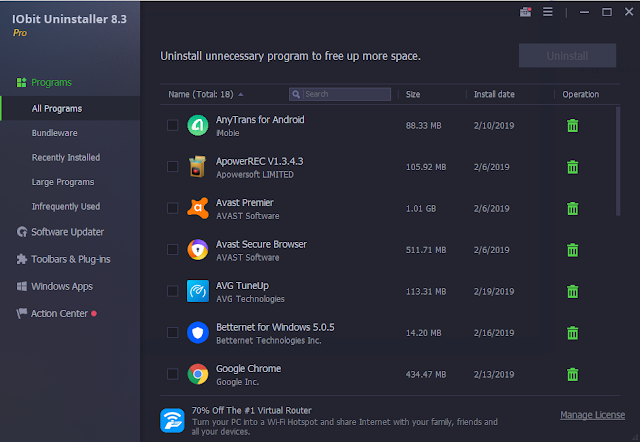Click the 88.33 MB size value

(423, 126)
